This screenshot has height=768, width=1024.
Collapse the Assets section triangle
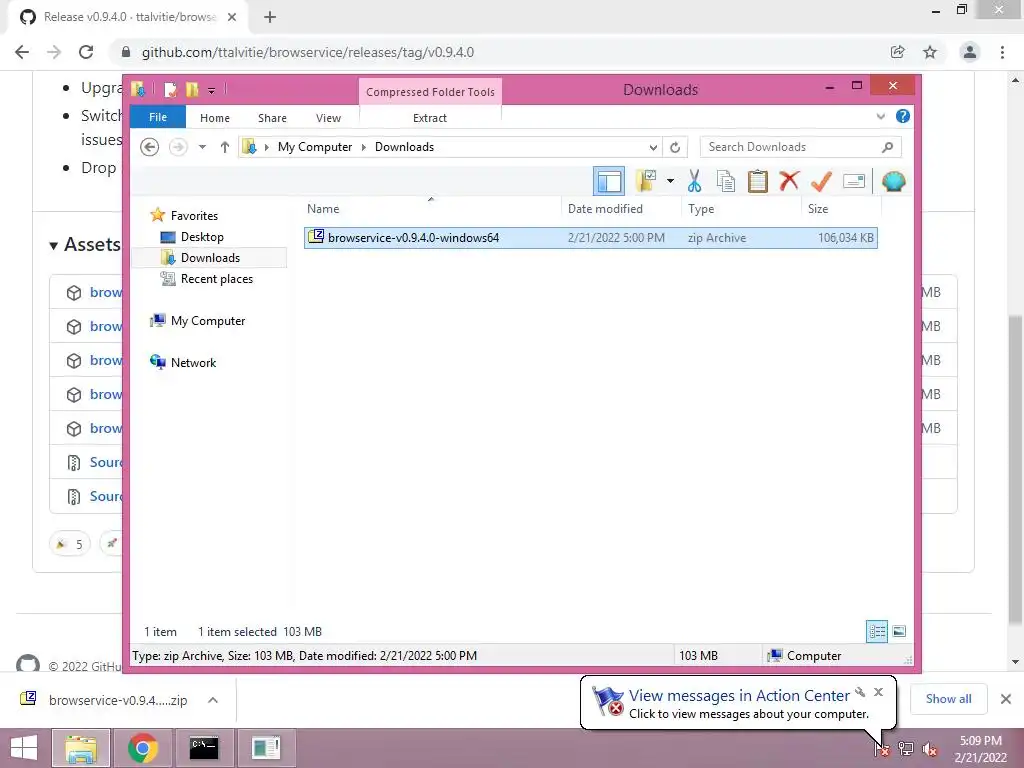[54, 246]
